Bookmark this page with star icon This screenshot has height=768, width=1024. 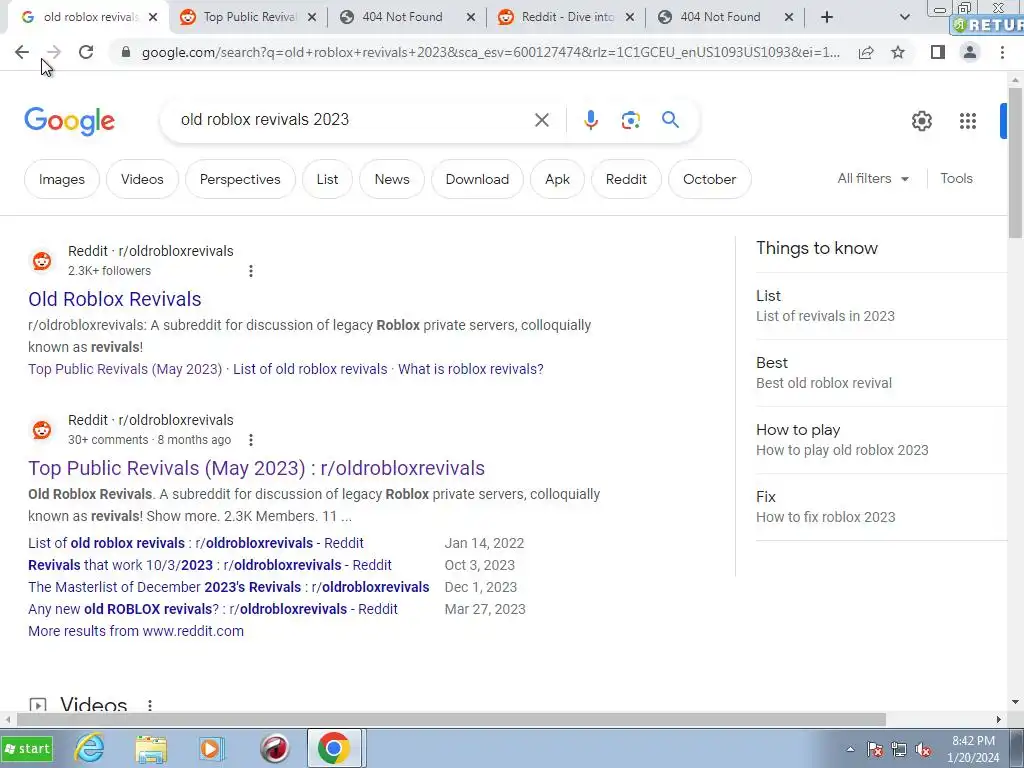click(898, 52)
